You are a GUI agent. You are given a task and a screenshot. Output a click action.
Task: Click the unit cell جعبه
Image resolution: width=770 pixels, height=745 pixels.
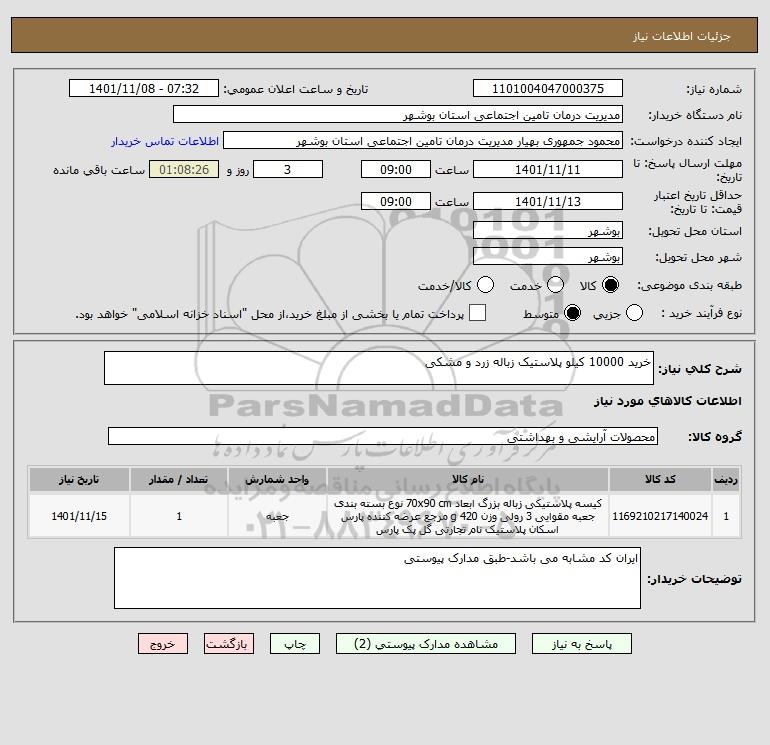277,516
